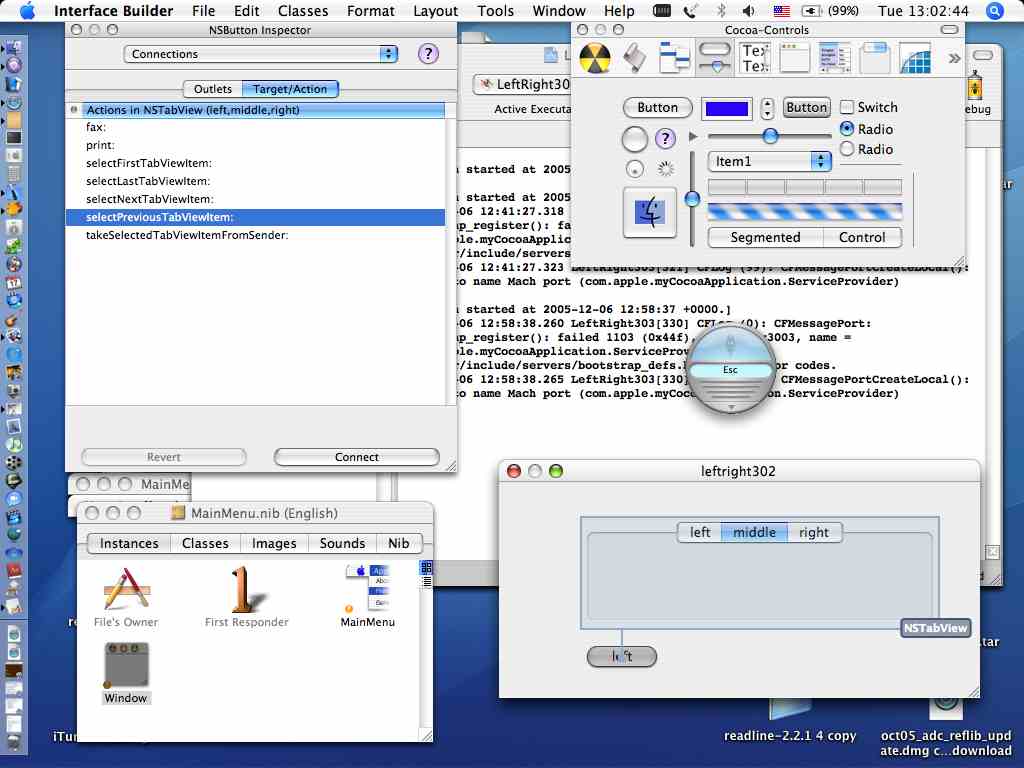
Task: Open the Item1 popup button in palette
Action: (769, 161)
